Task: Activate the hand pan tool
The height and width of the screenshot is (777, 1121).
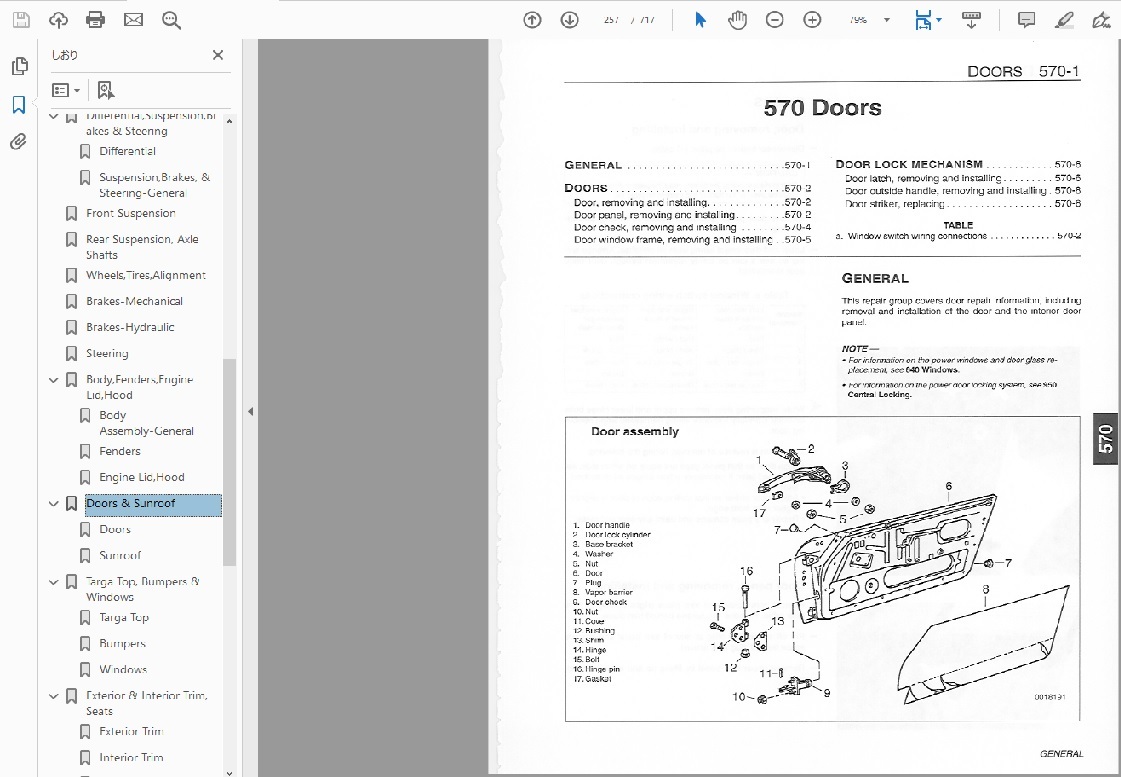Action: coord(737,20)
